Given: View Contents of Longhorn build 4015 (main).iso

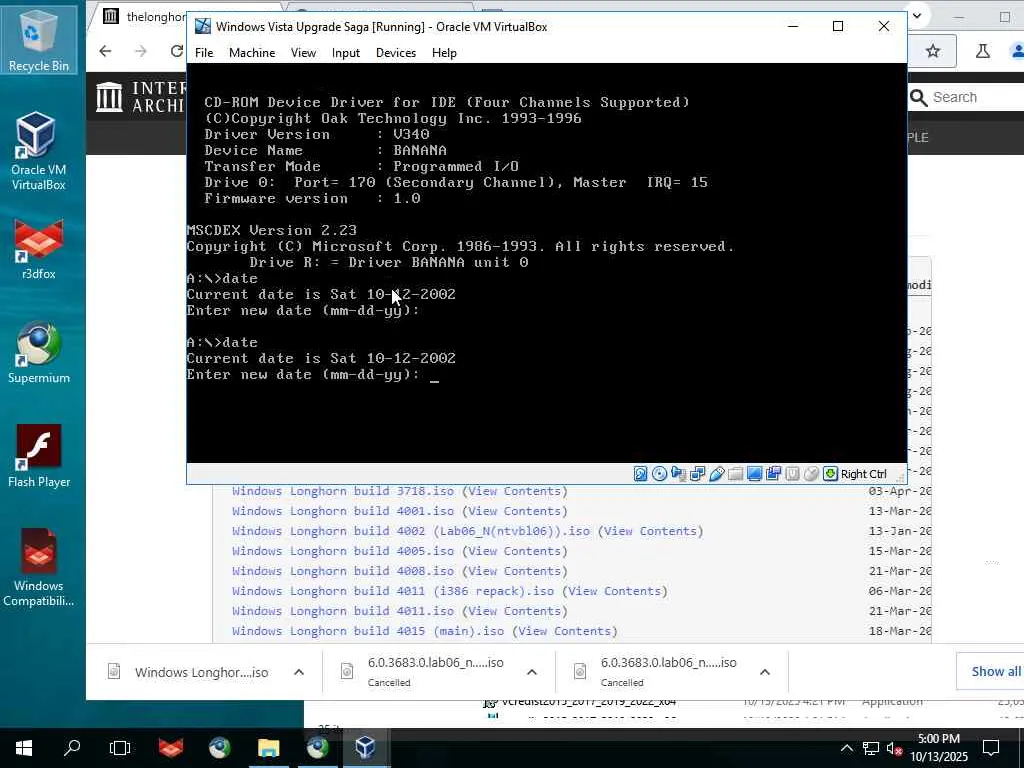Looking at the screenshot, I should tap(564, 632).
